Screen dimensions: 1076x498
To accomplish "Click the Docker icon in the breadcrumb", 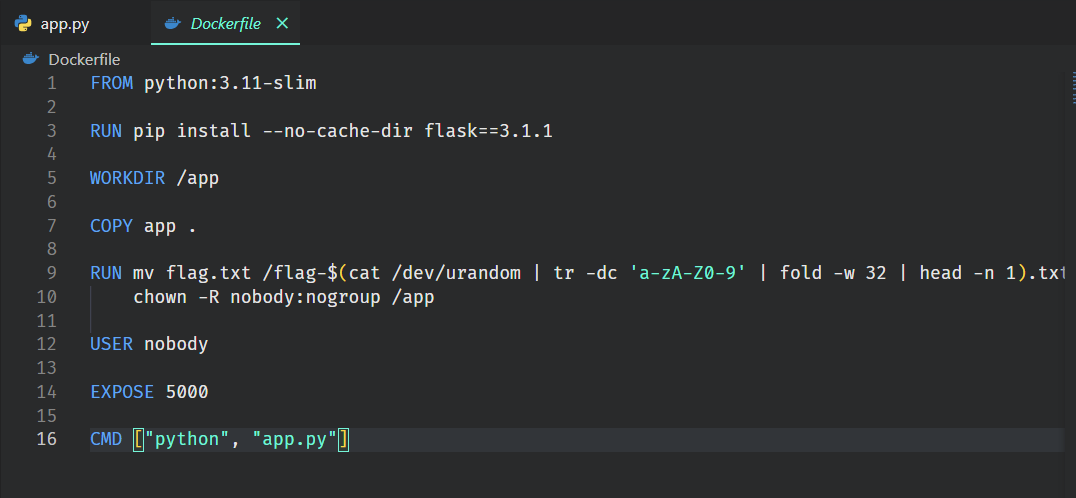I will point(30,59).
